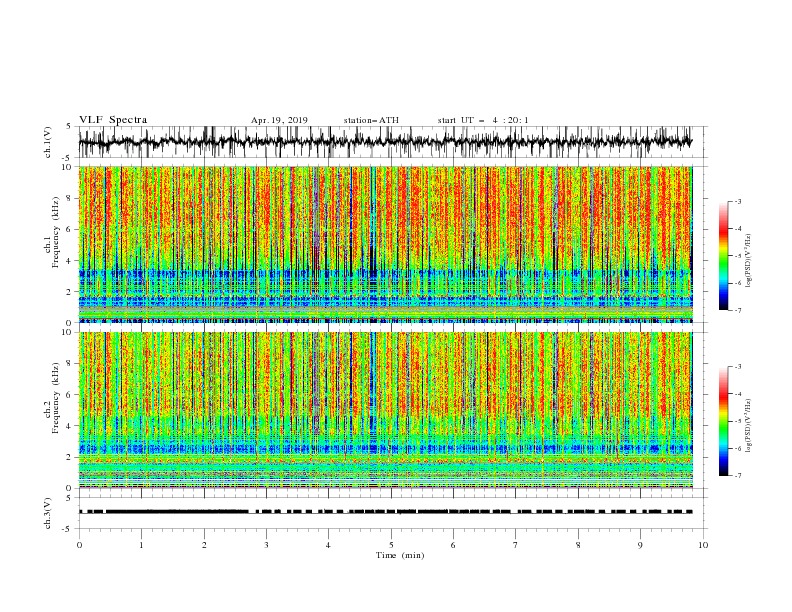The width and height of the screenshot is (792, 612).
Task: Click time axis tick label "3"
Action: click(x=266, y=545)
